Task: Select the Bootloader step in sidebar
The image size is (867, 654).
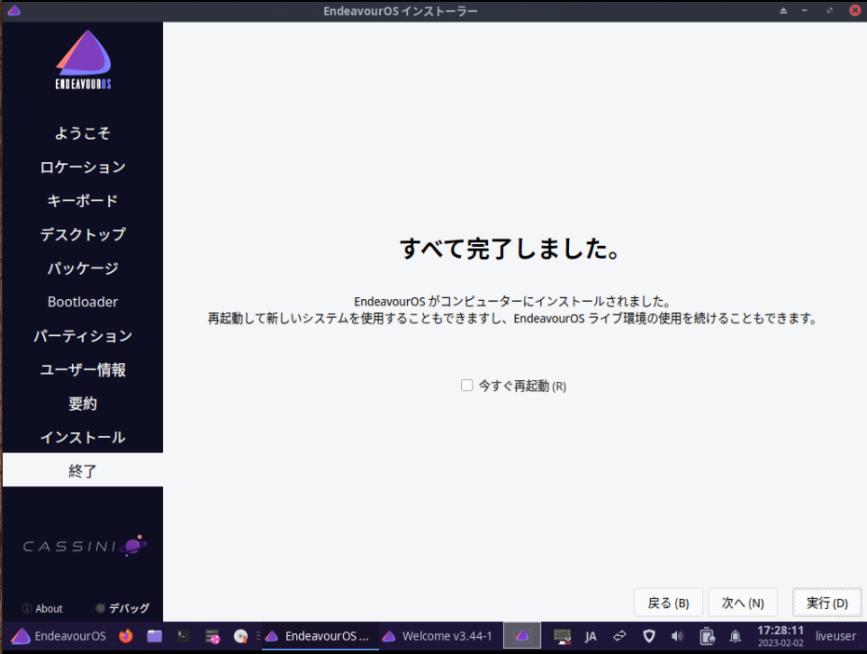Action: [82, 302]
